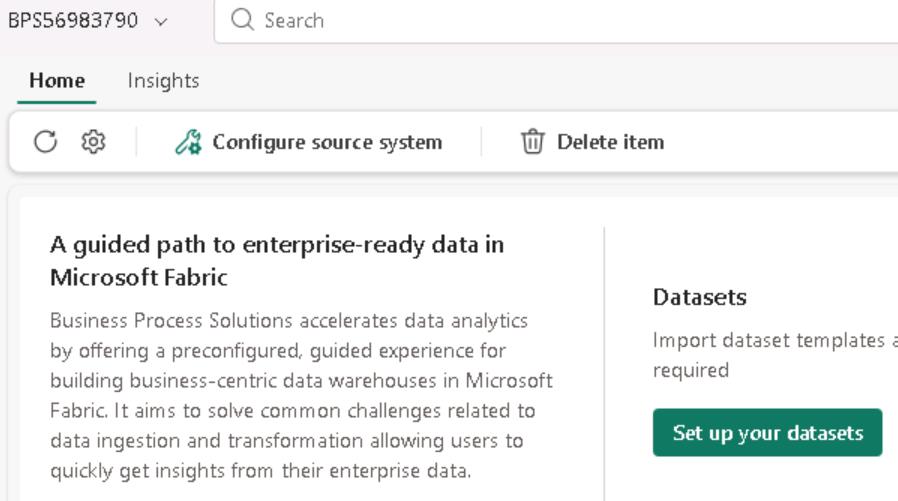This screenshot has width=898, height=501.
Task: Click the Delete item trash can icon
Action: [531, 142]
